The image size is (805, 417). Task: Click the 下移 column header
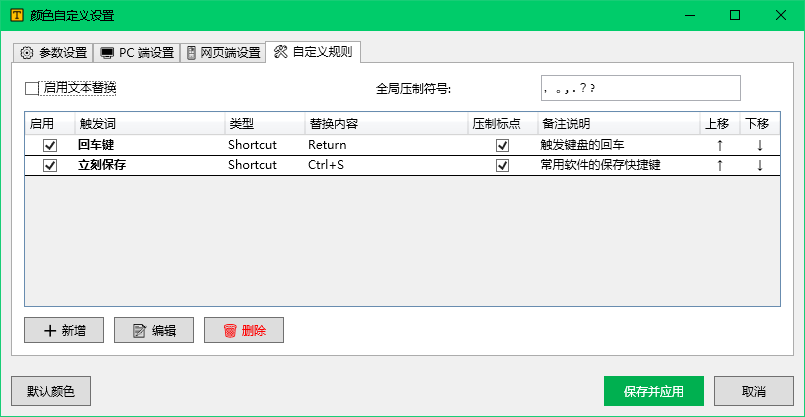(x=760, y=124)
